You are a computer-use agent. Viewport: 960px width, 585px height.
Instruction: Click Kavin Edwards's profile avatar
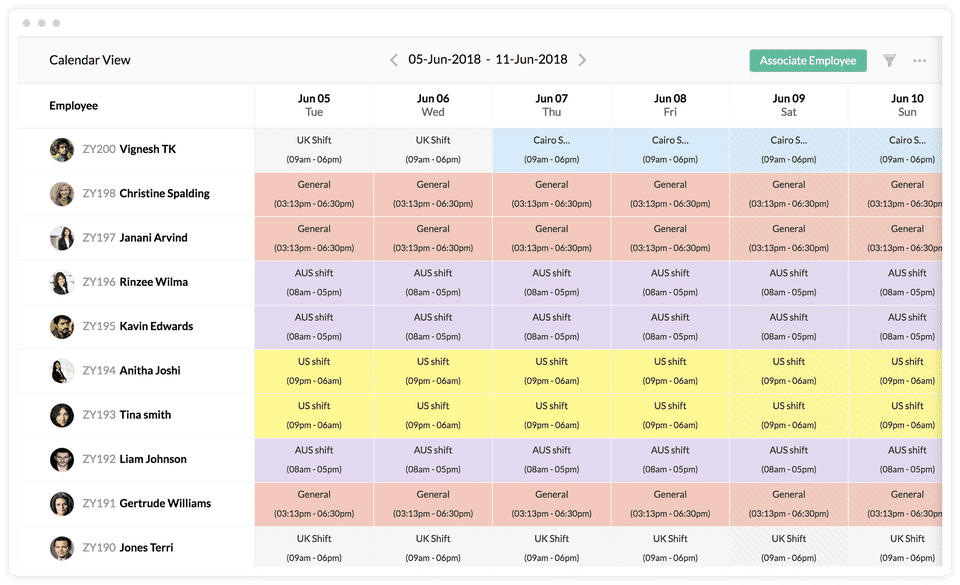62,326
